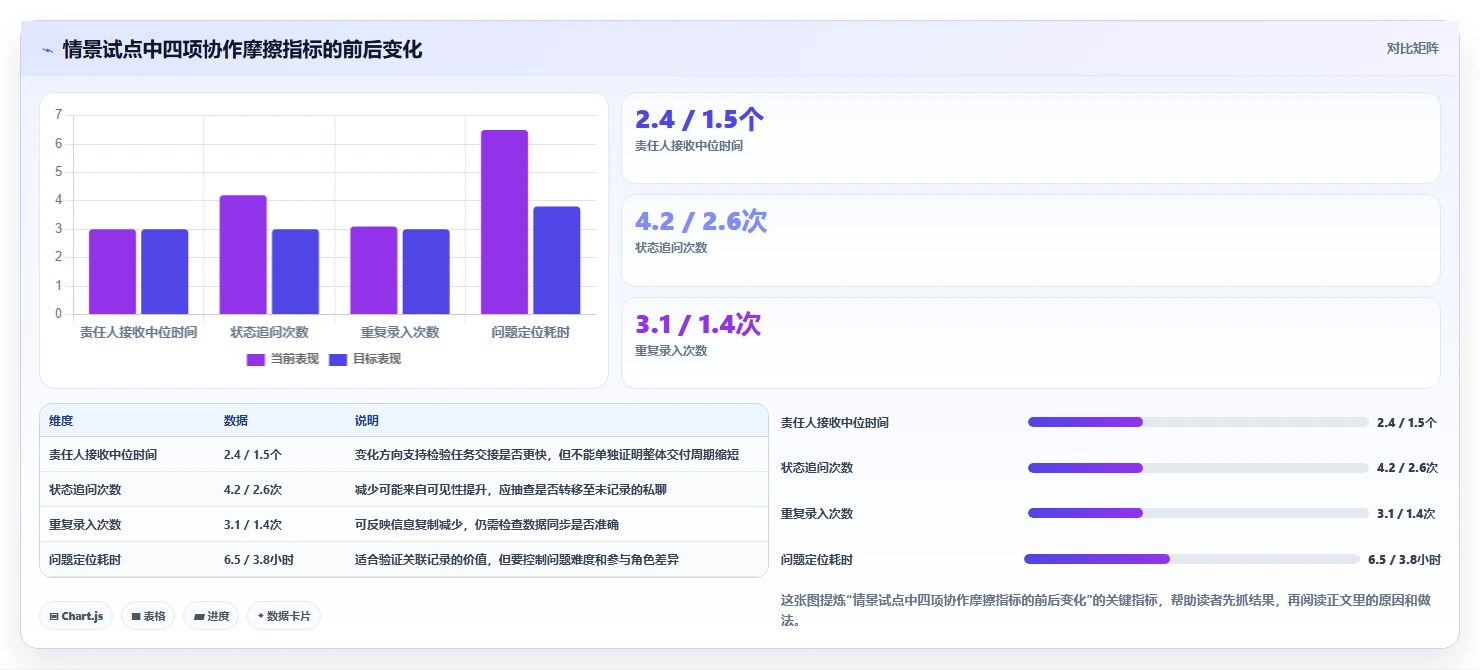The image size is (1480, 670).
Task: Click the 状态追问次数 x-axis label on chart
Action: (269, 332)
